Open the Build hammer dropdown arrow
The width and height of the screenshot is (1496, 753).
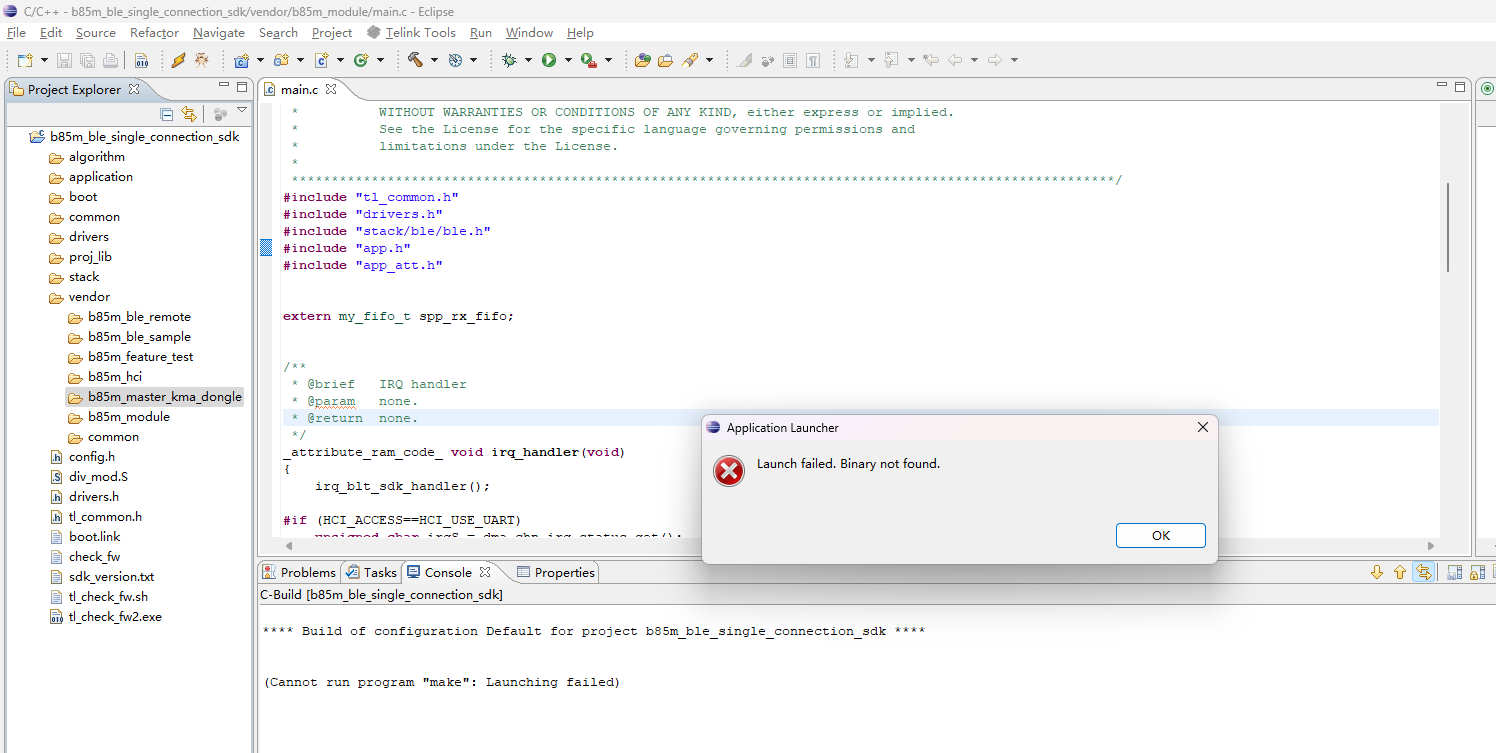[x=433, y=60]
